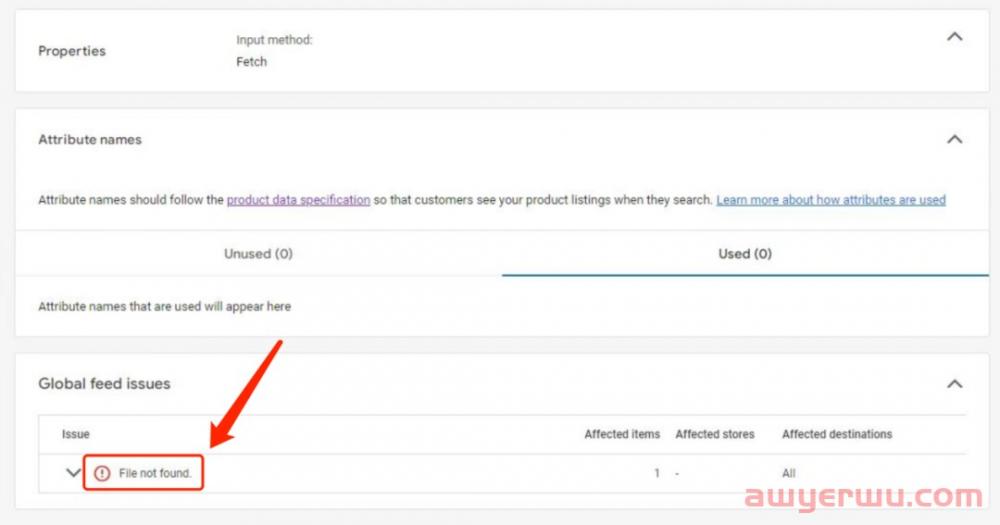
Task: Collapse the Global feed issues chevron
Action: click(x=954, y=384)
